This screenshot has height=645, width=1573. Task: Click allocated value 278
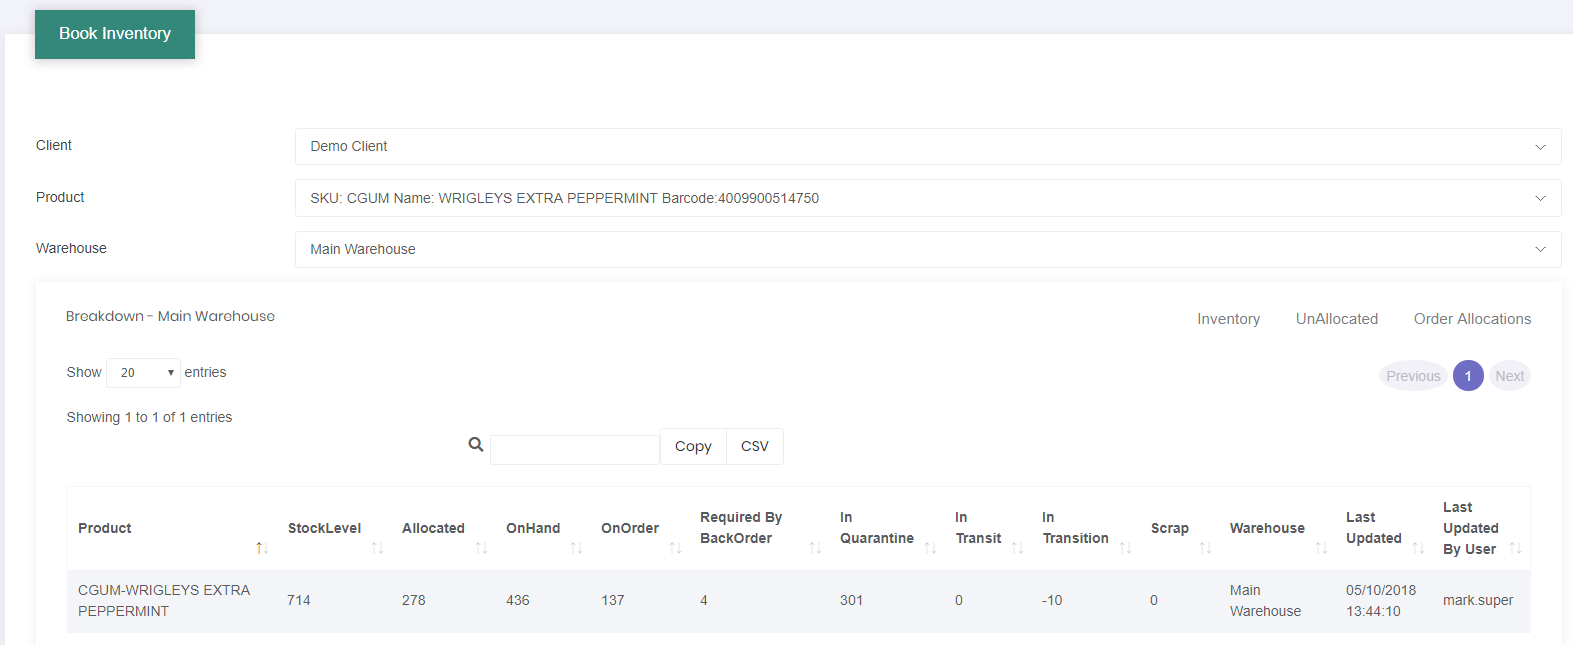click(x=414, y=600)
